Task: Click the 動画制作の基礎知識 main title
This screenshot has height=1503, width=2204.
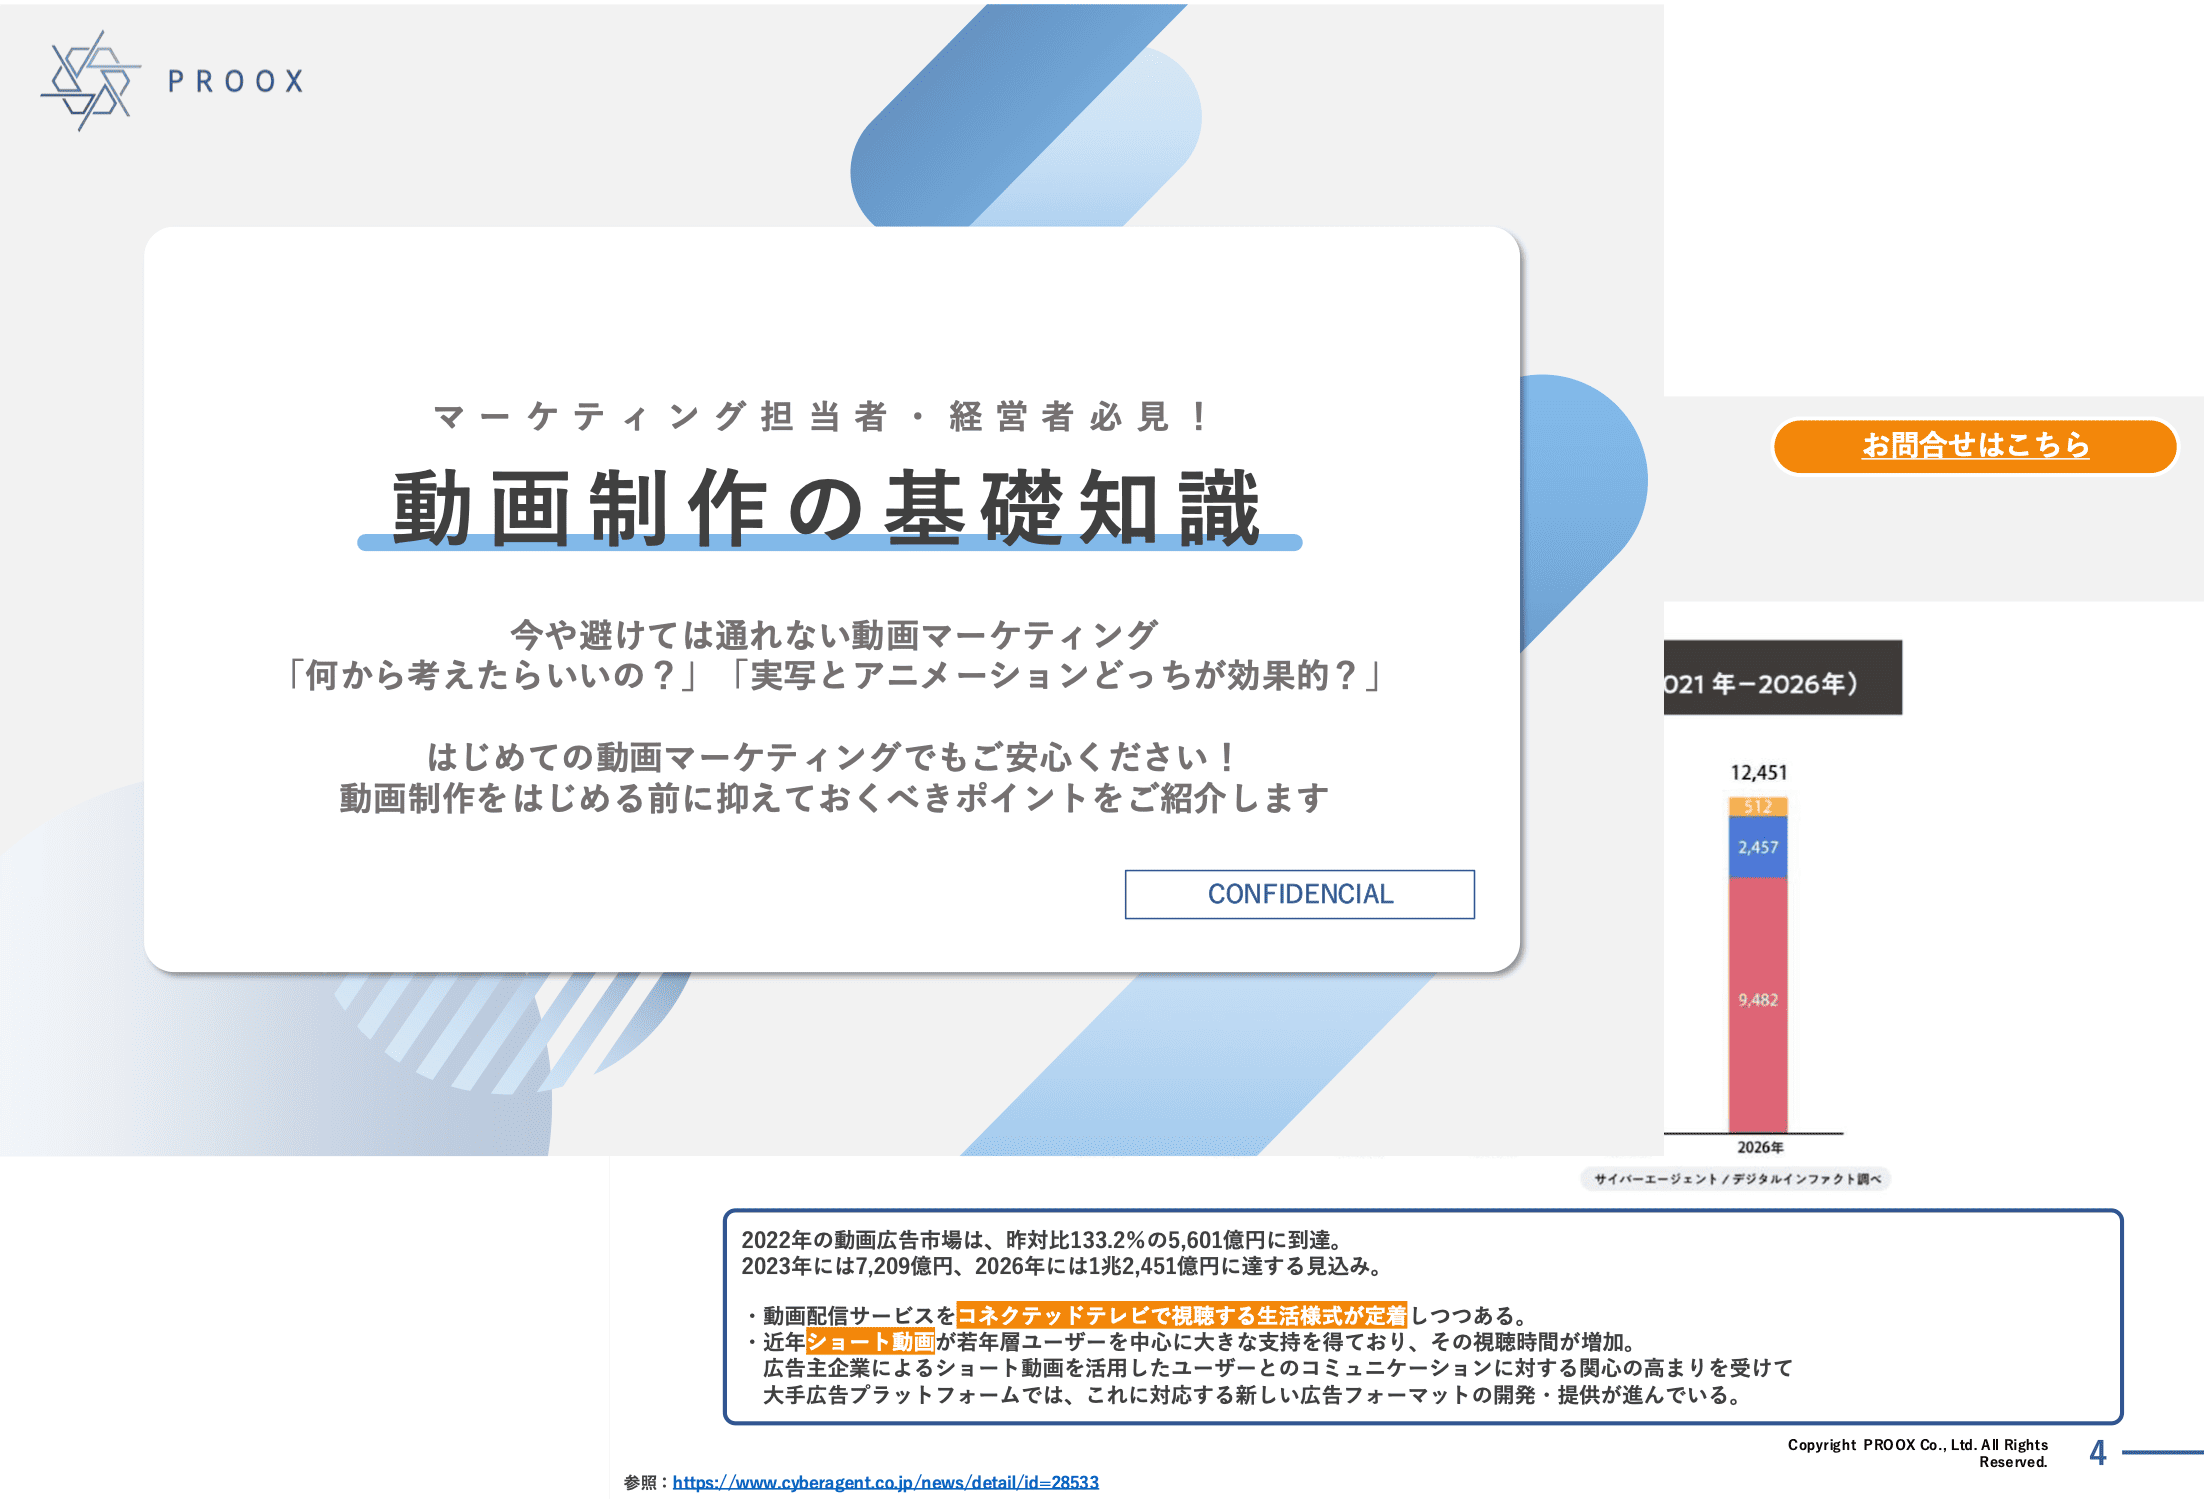Action: pos(828,508)
